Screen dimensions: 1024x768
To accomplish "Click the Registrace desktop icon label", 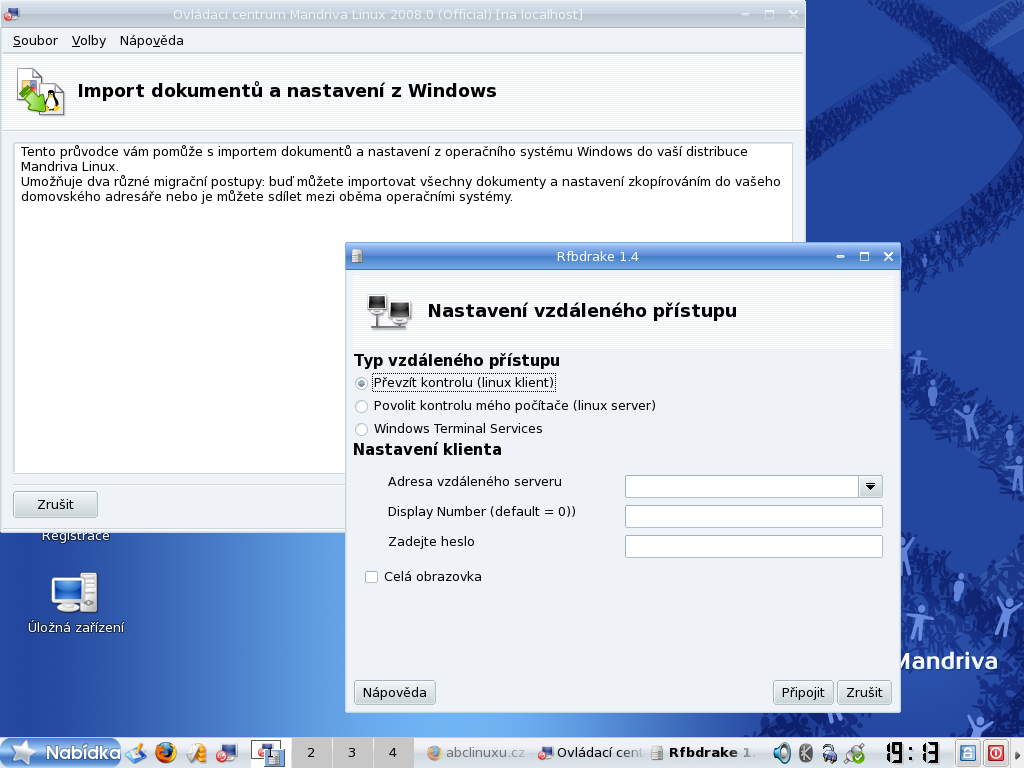I will 76,536.
